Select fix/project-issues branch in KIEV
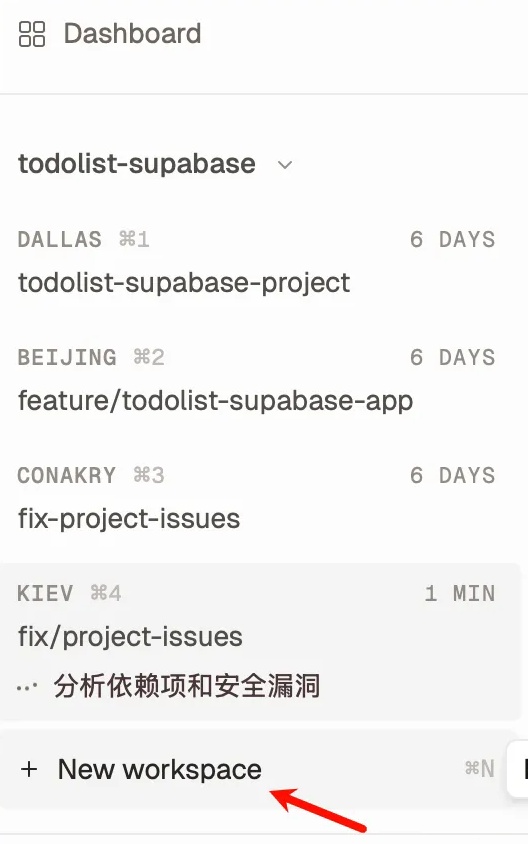The height and width of the screenshot is (844, 528). pos(130,637)
